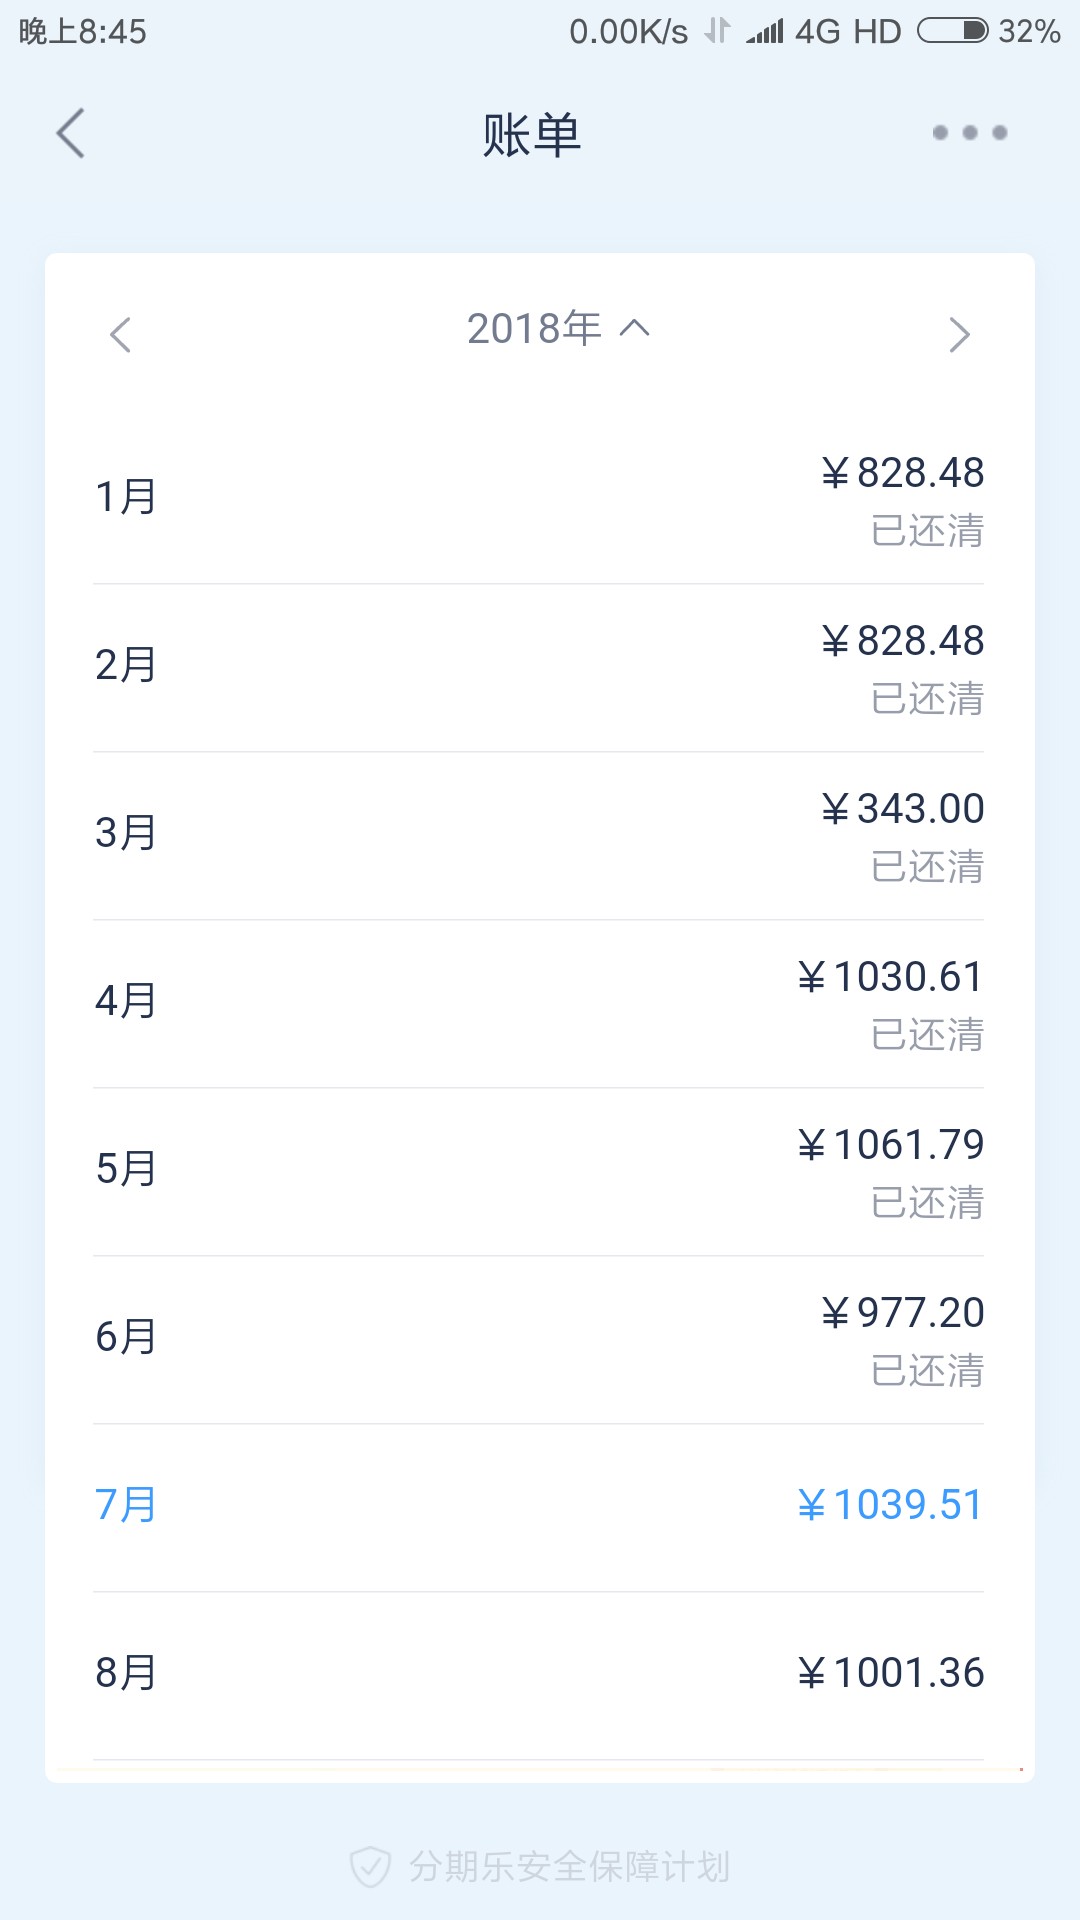Tap the back arrow in header
1080x1920 pixels.
tap(71, 133)
